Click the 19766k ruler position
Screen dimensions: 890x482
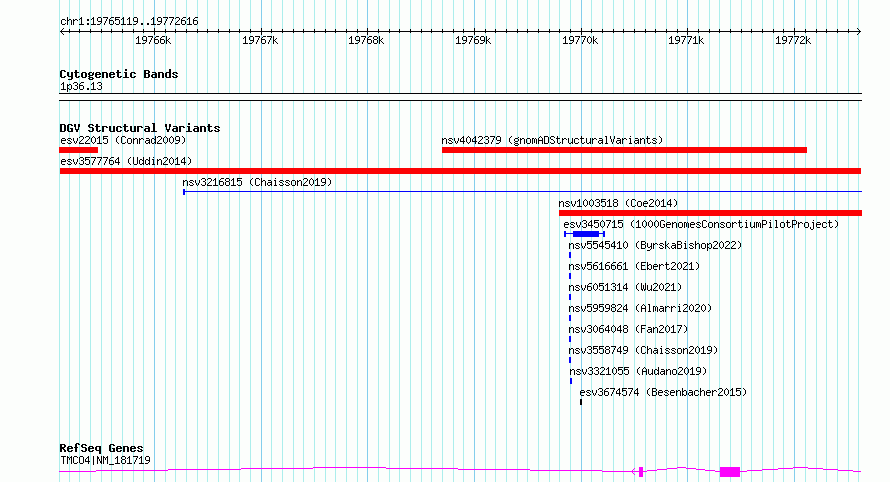pyautogui.click(x=153, y=40)
